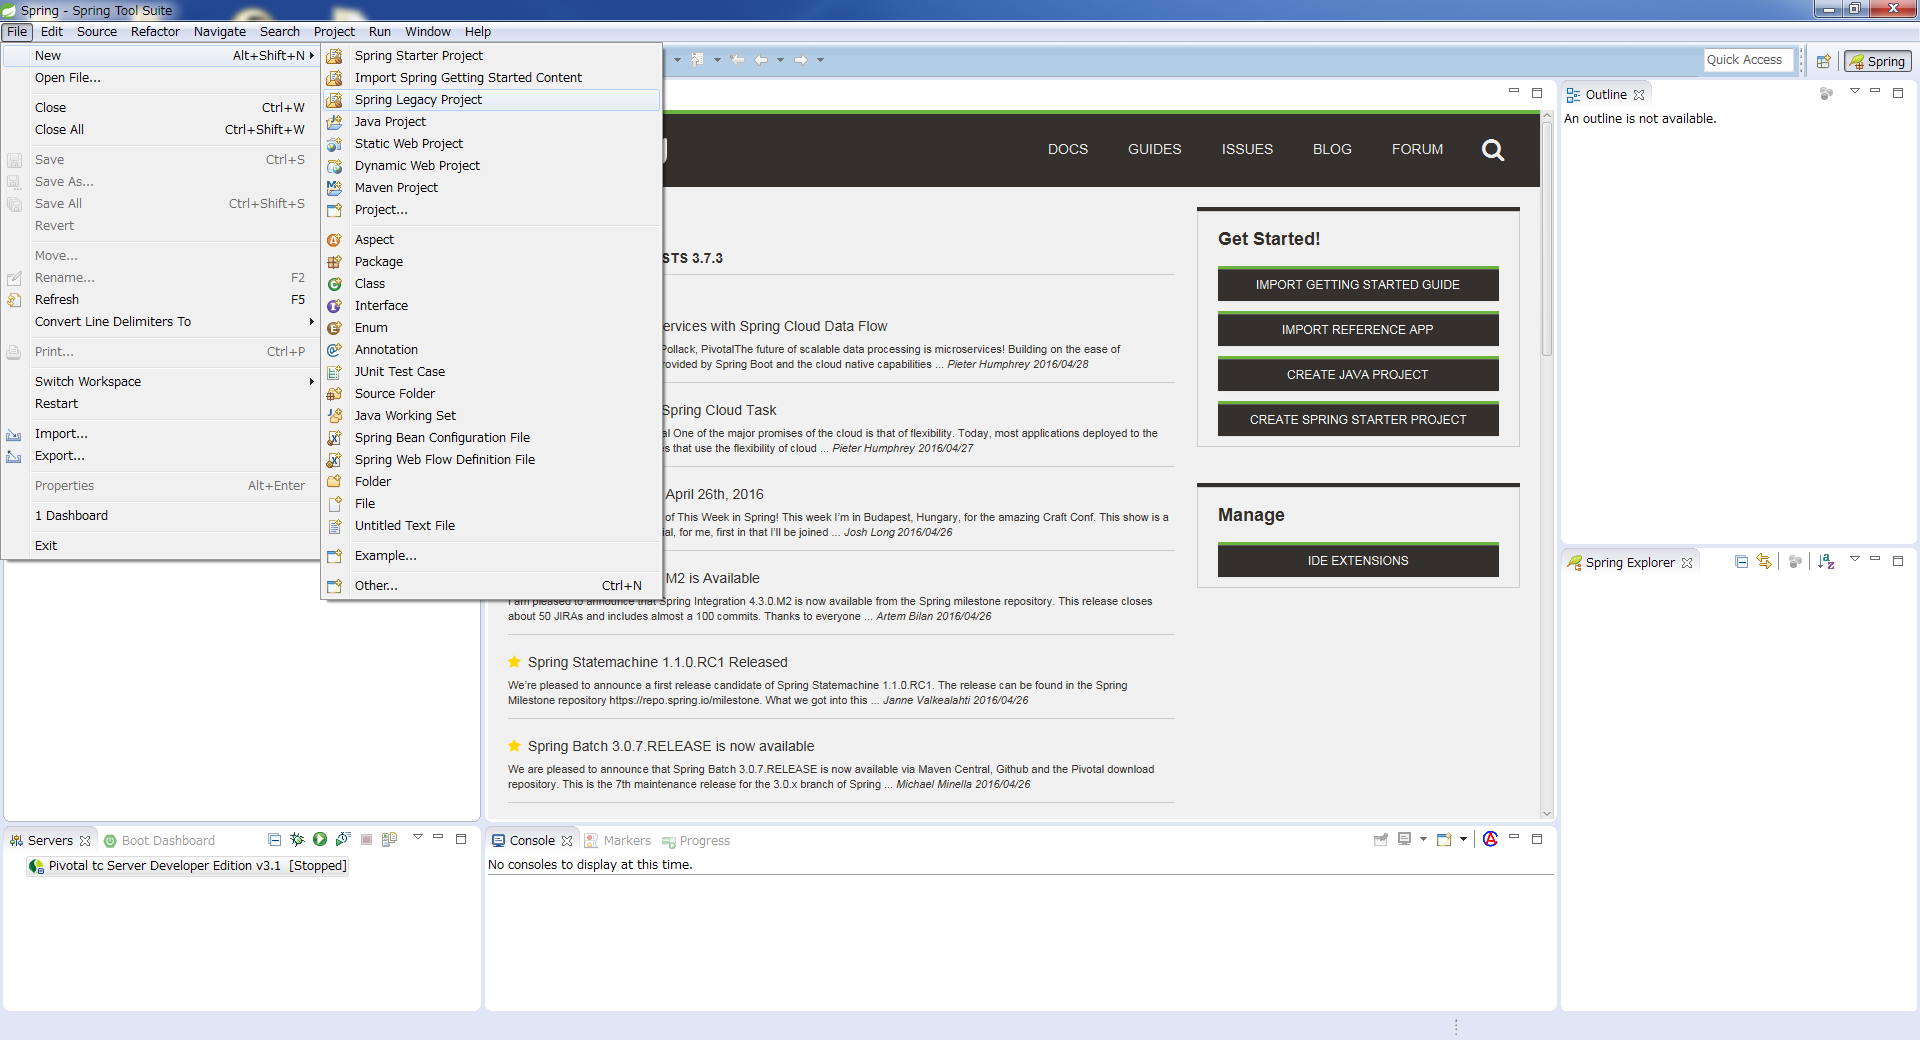Screen dimensions: 1920x1040
Task: Choose Maven Project in the New submenu
Action: [x=396, y=188]
